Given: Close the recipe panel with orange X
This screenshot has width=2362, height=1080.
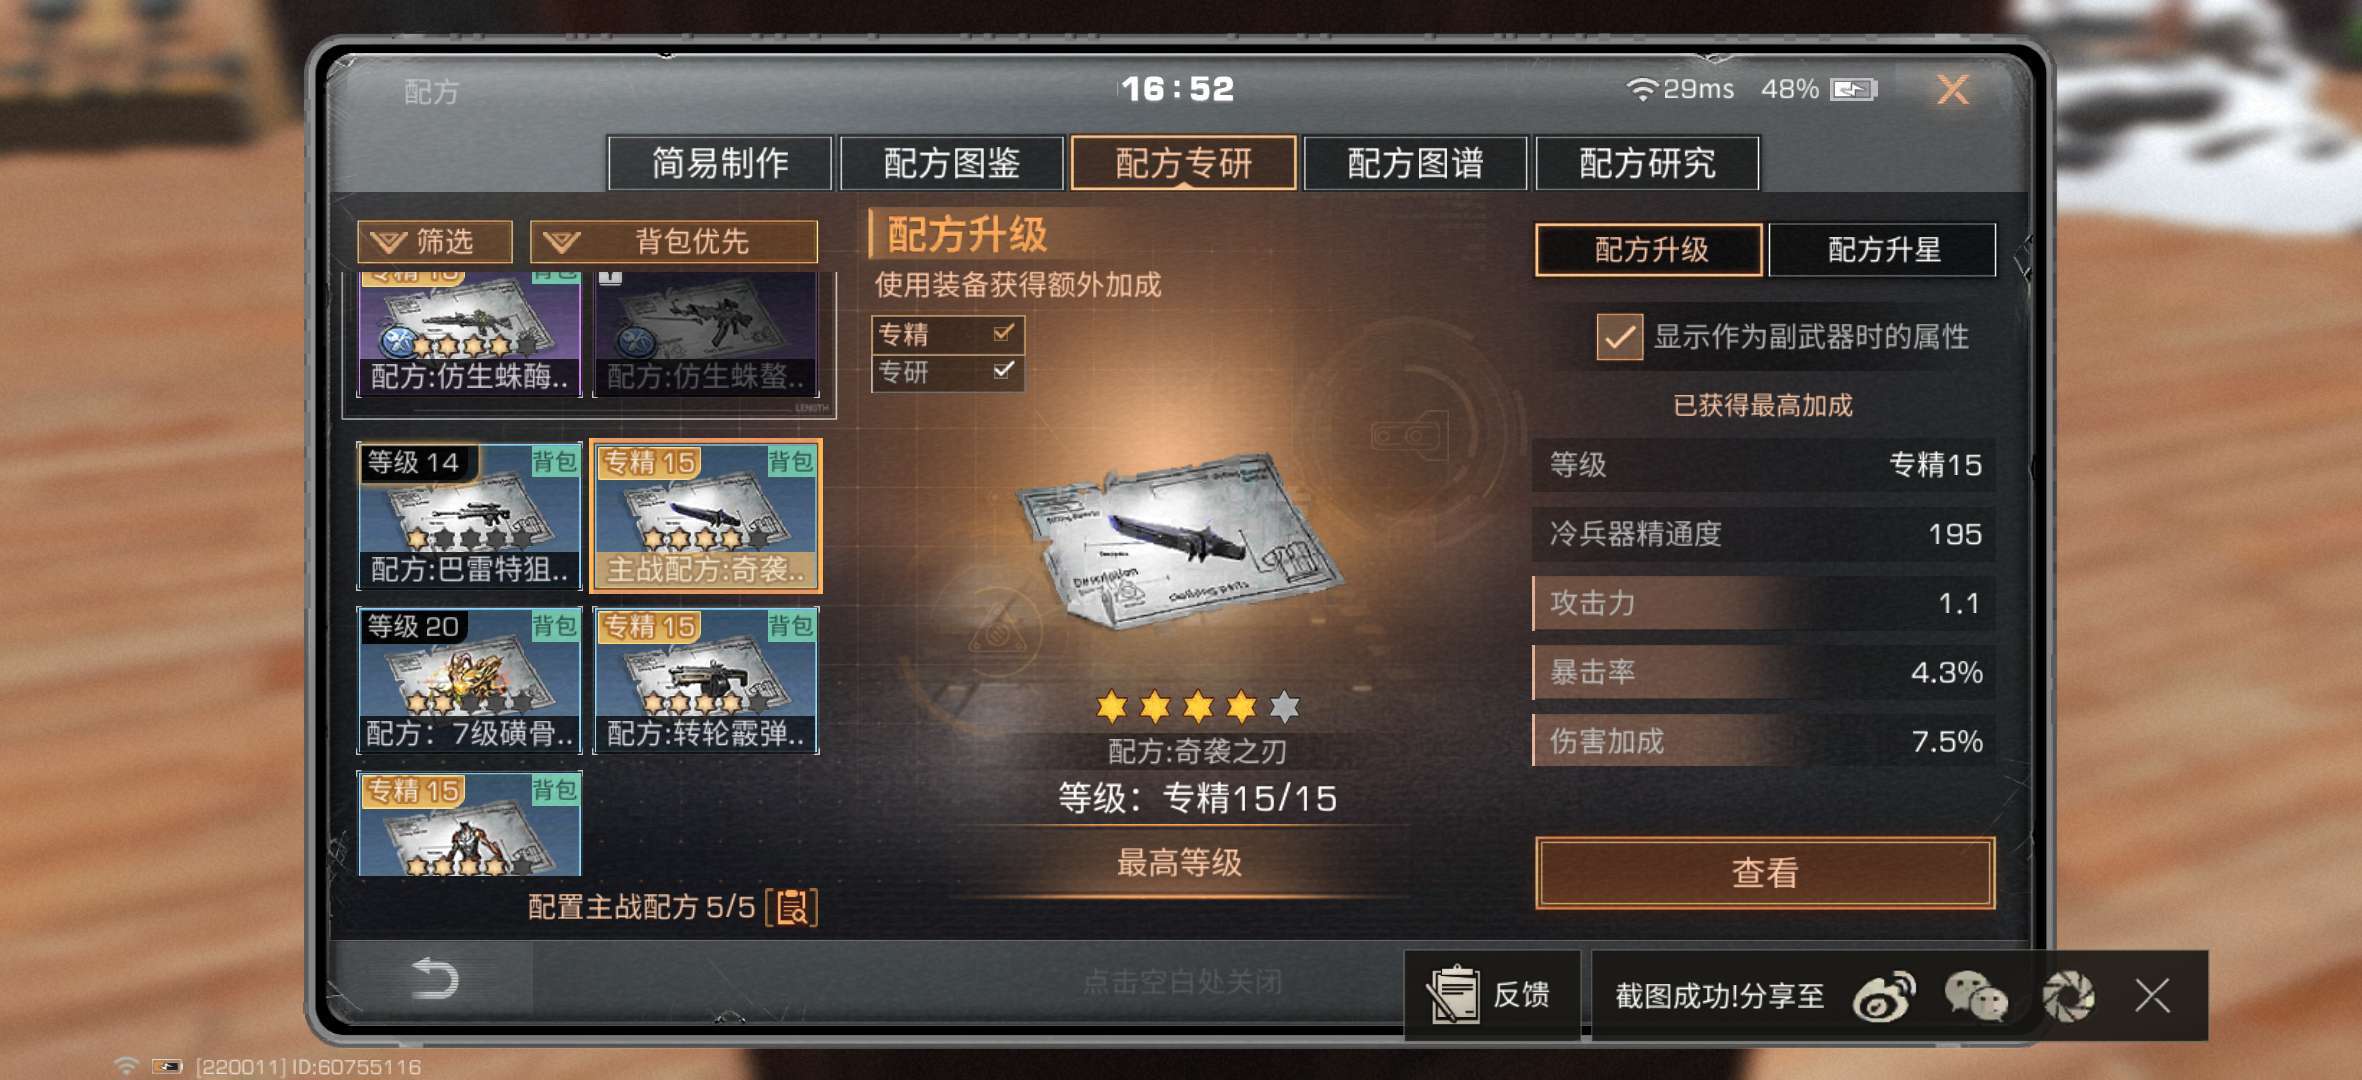Looking at the screenshot, I should click(1952, 90).
